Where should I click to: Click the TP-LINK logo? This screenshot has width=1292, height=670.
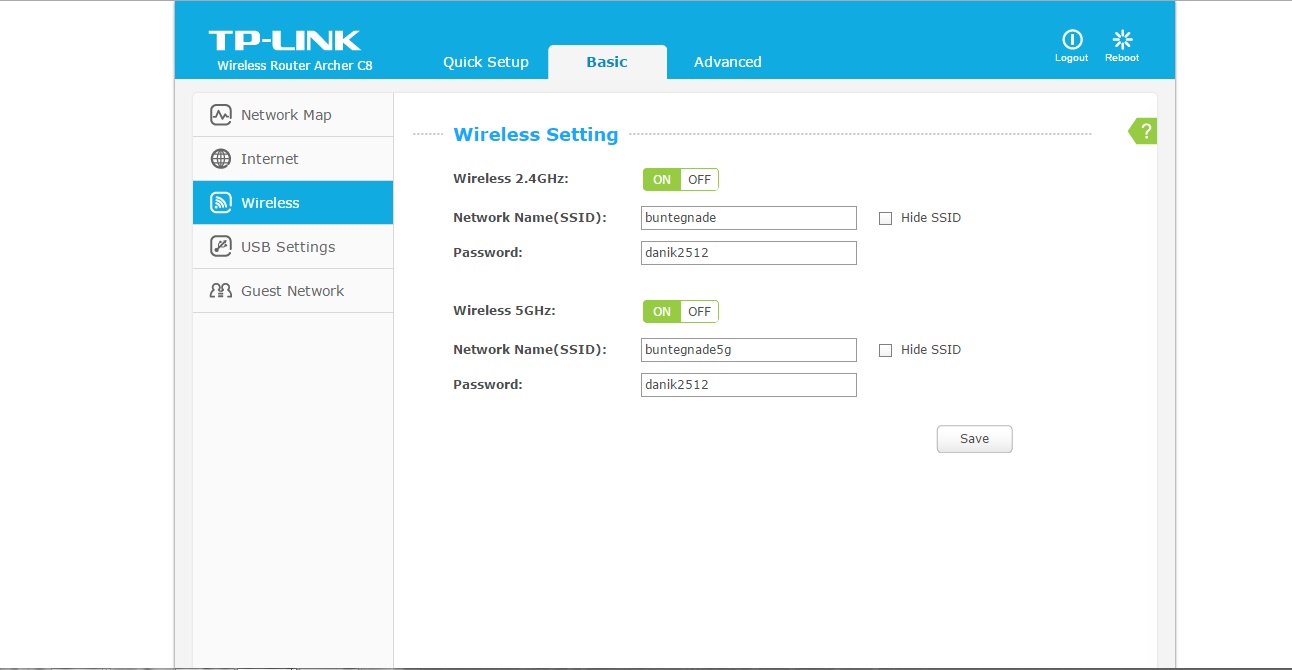[284, 41]
